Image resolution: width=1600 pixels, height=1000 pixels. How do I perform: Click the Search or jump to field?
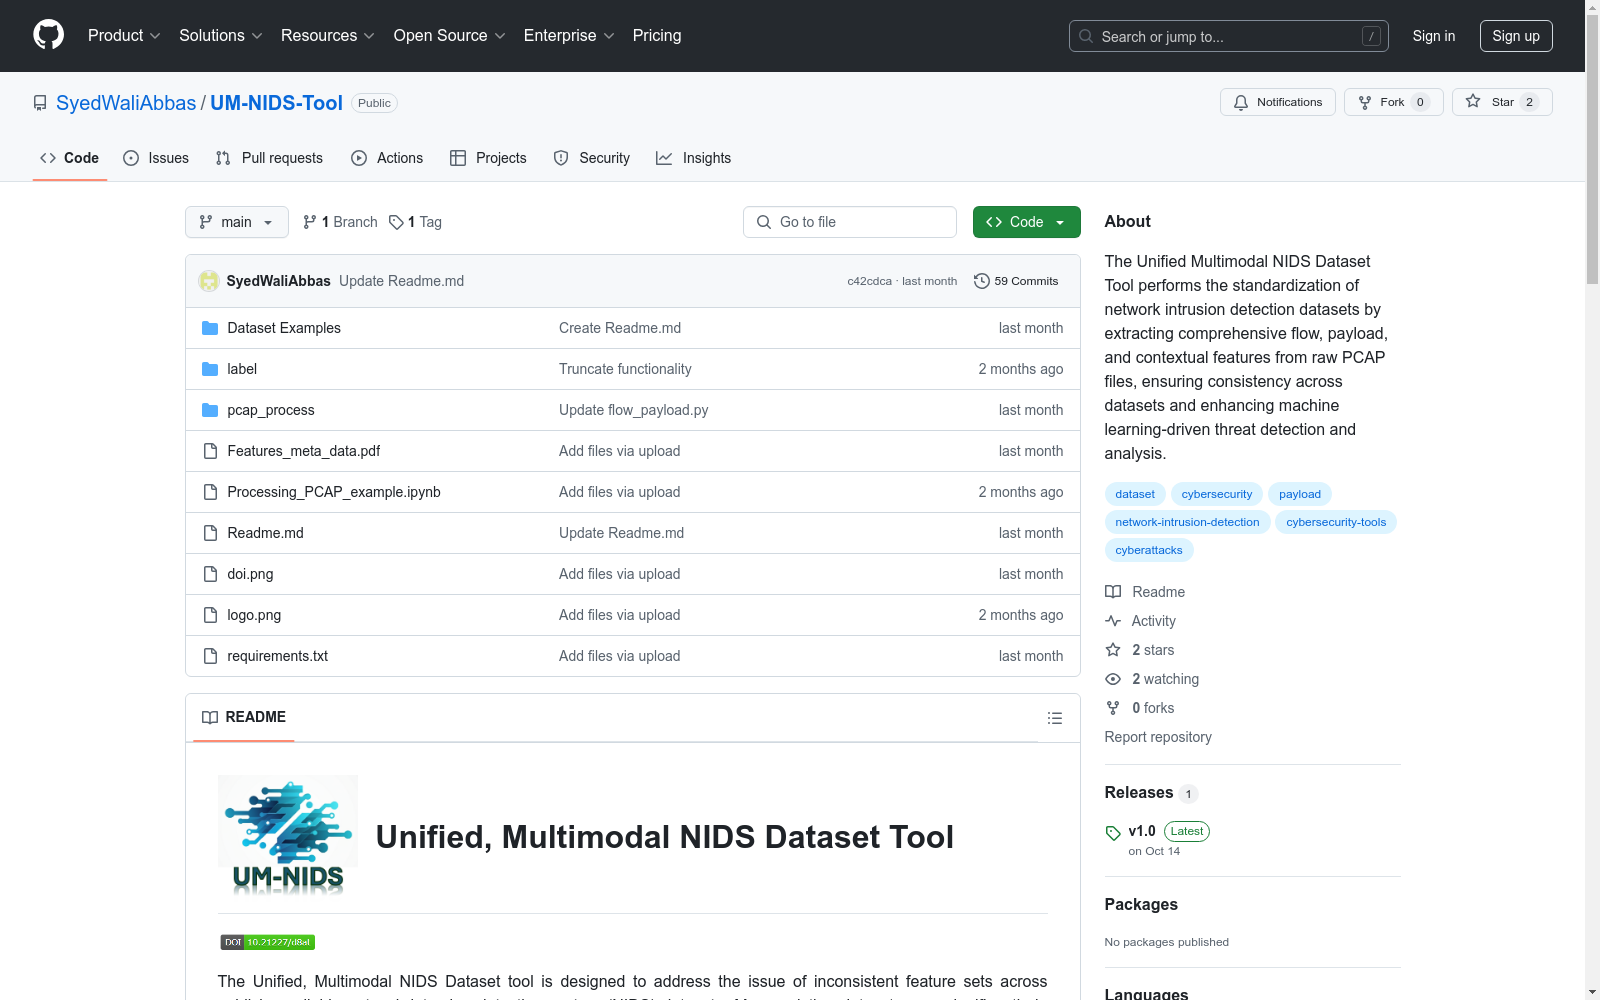click(x=1229, y=36)
